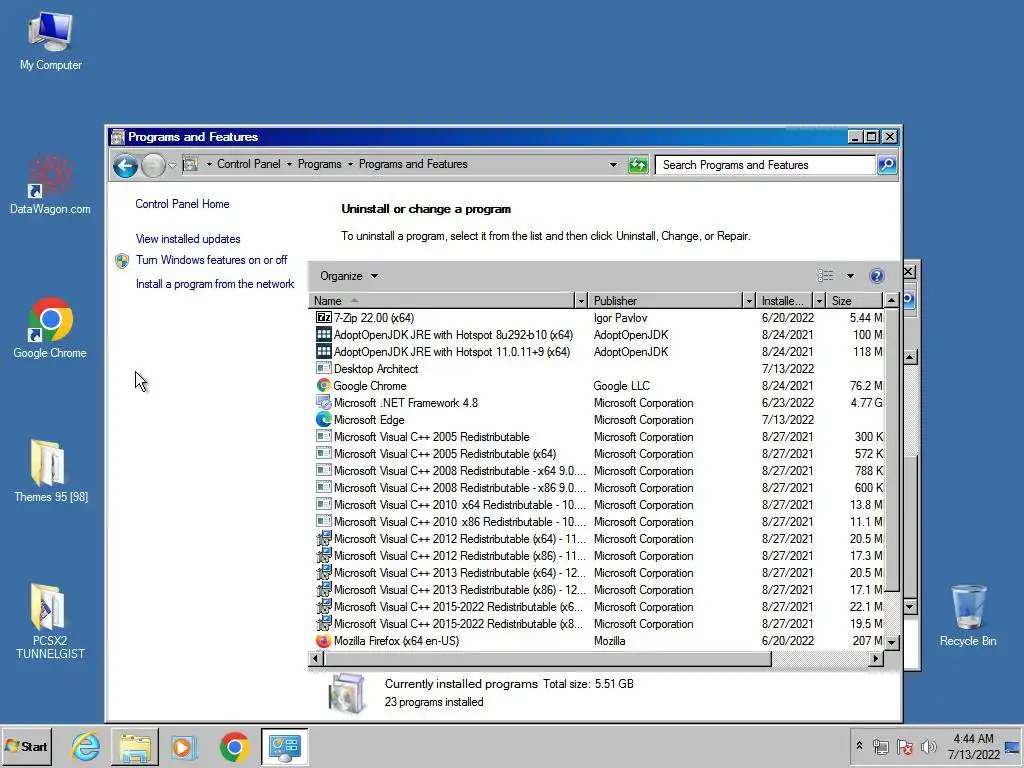This screenshot has width=1024, height=768.
Task: Click the horizontal scrollbar left arrow
Action: pyautogui.click(x=315, y=658)
